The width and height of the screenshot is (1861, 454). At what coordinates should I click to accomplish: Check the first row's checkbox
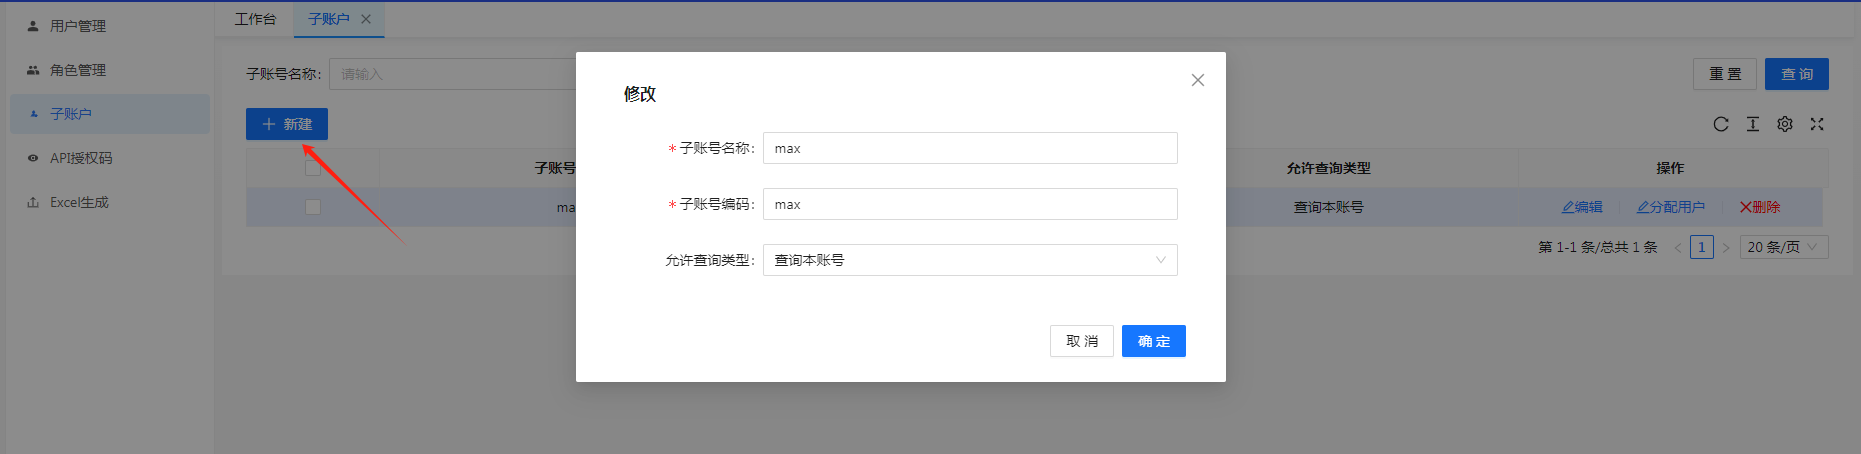[313, 207]
